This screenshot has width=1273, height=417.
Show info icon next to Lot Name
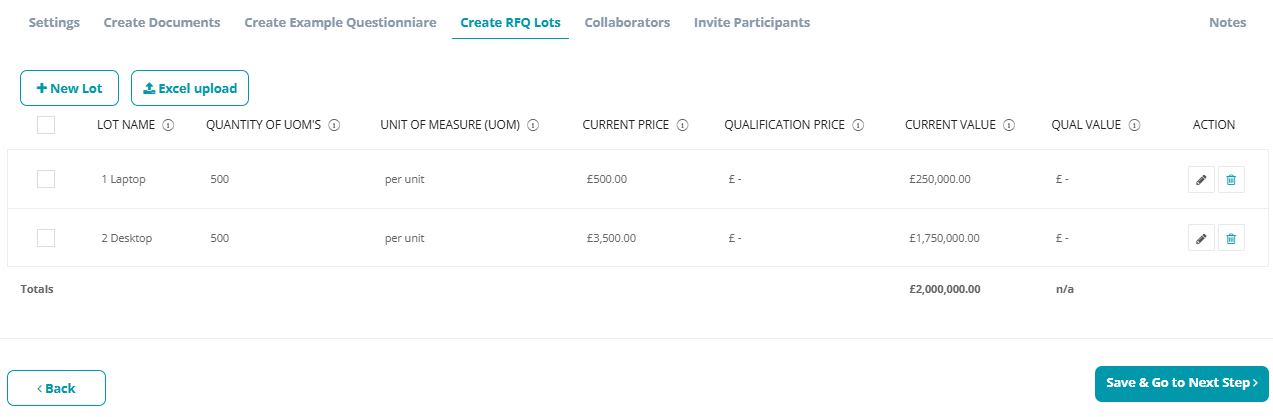(168, 126)
